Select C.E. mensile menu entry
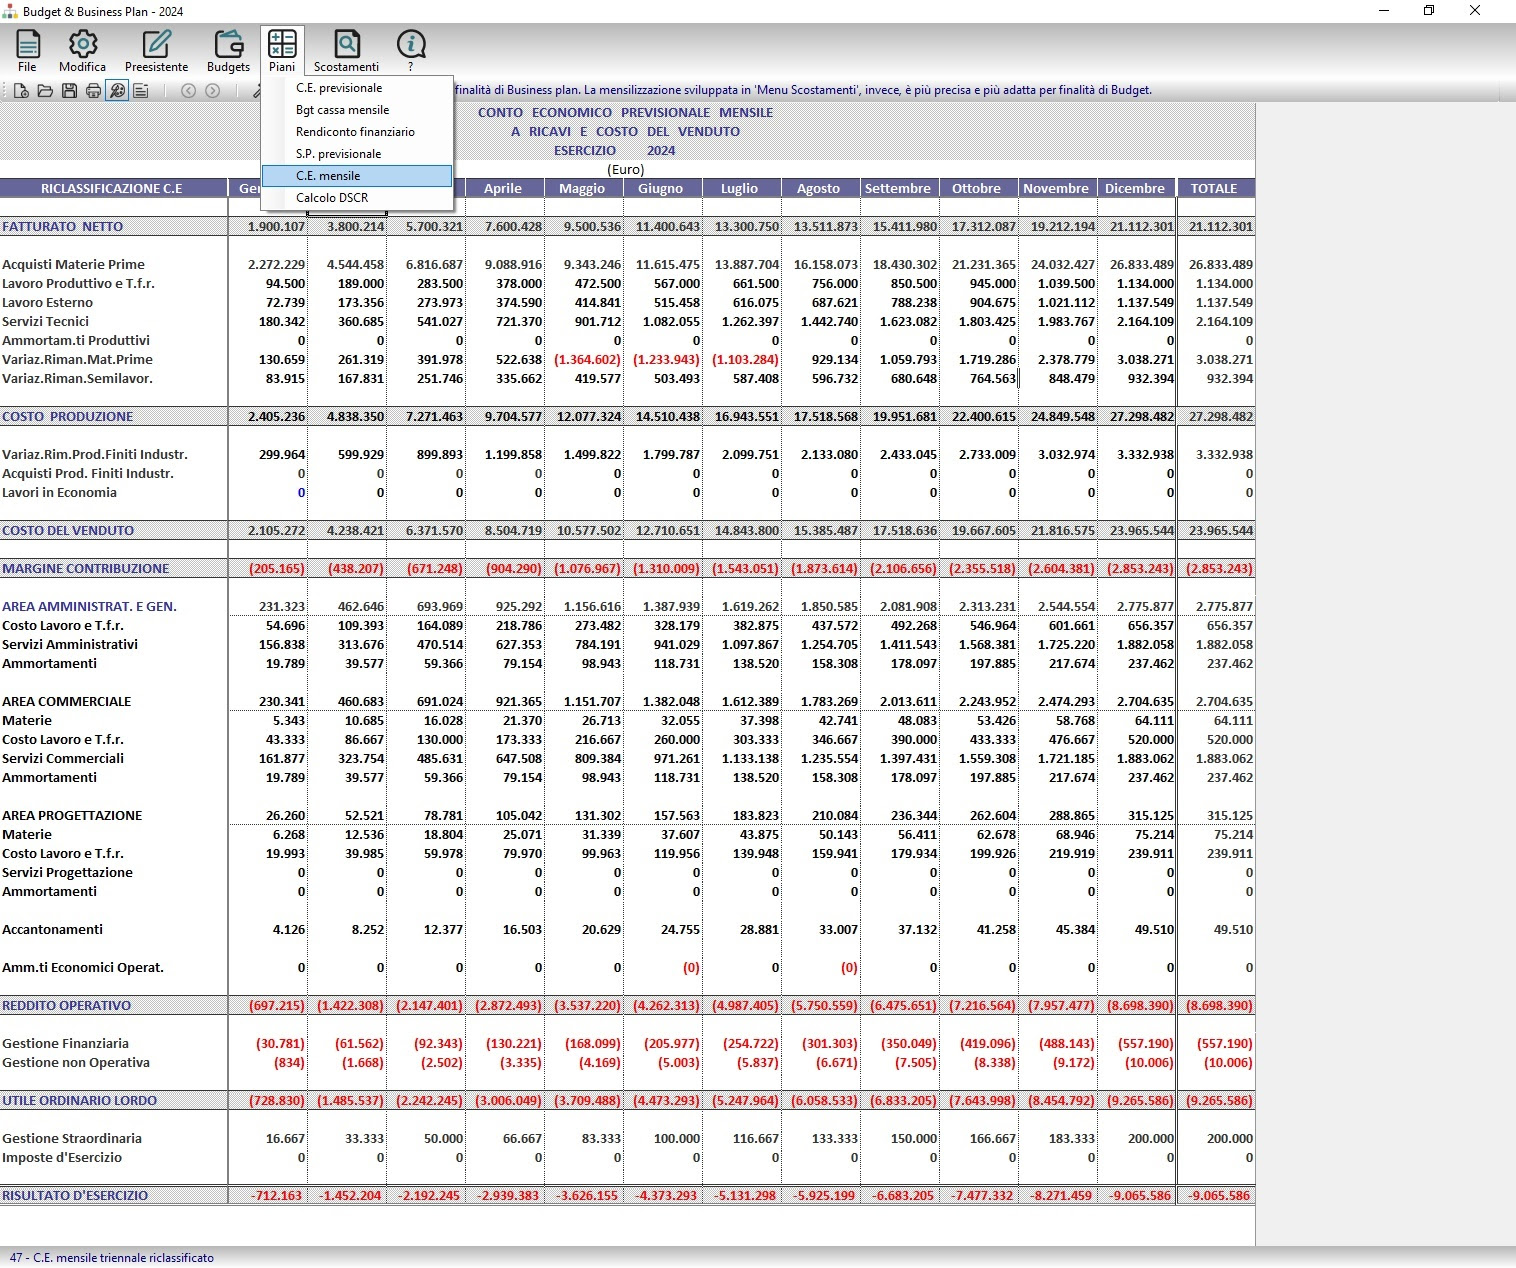This screenshot has height=1268, width=1516. (x=357, y=176)
